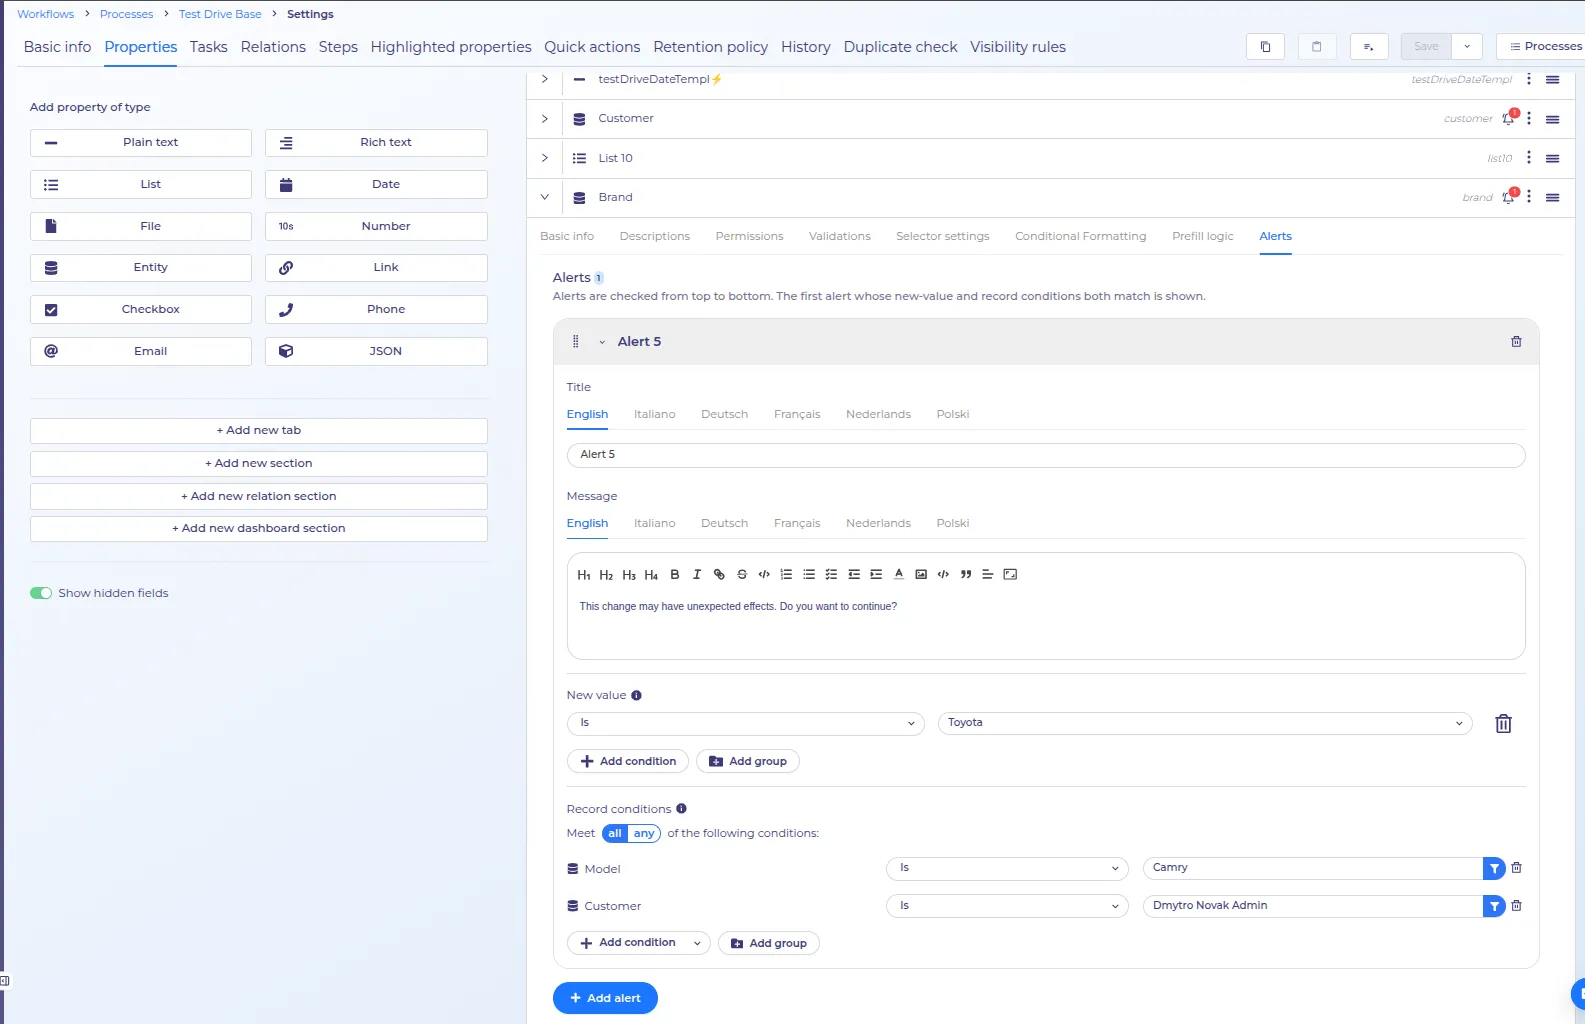1585x1024 pixels.
Task: Open operator dropdown for New value
Action: (746, 723)
